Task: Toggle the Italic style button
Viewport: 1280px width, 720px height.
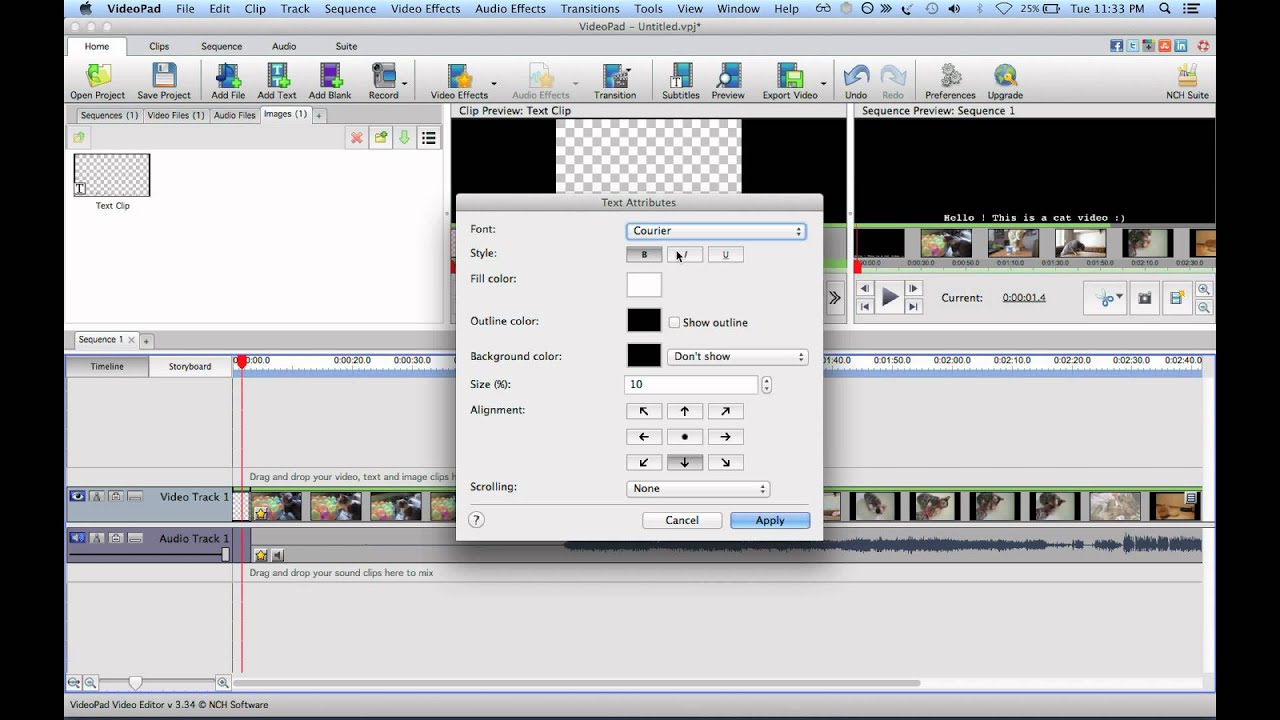Action: [685, 254]
